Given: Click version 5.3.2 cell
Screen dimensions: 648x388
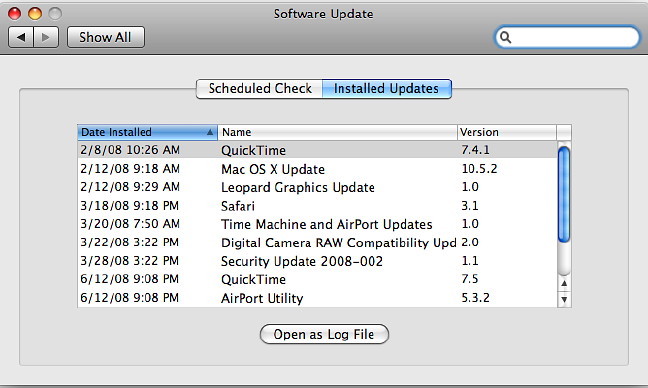Looking at the screenshot, I should 475,298.
